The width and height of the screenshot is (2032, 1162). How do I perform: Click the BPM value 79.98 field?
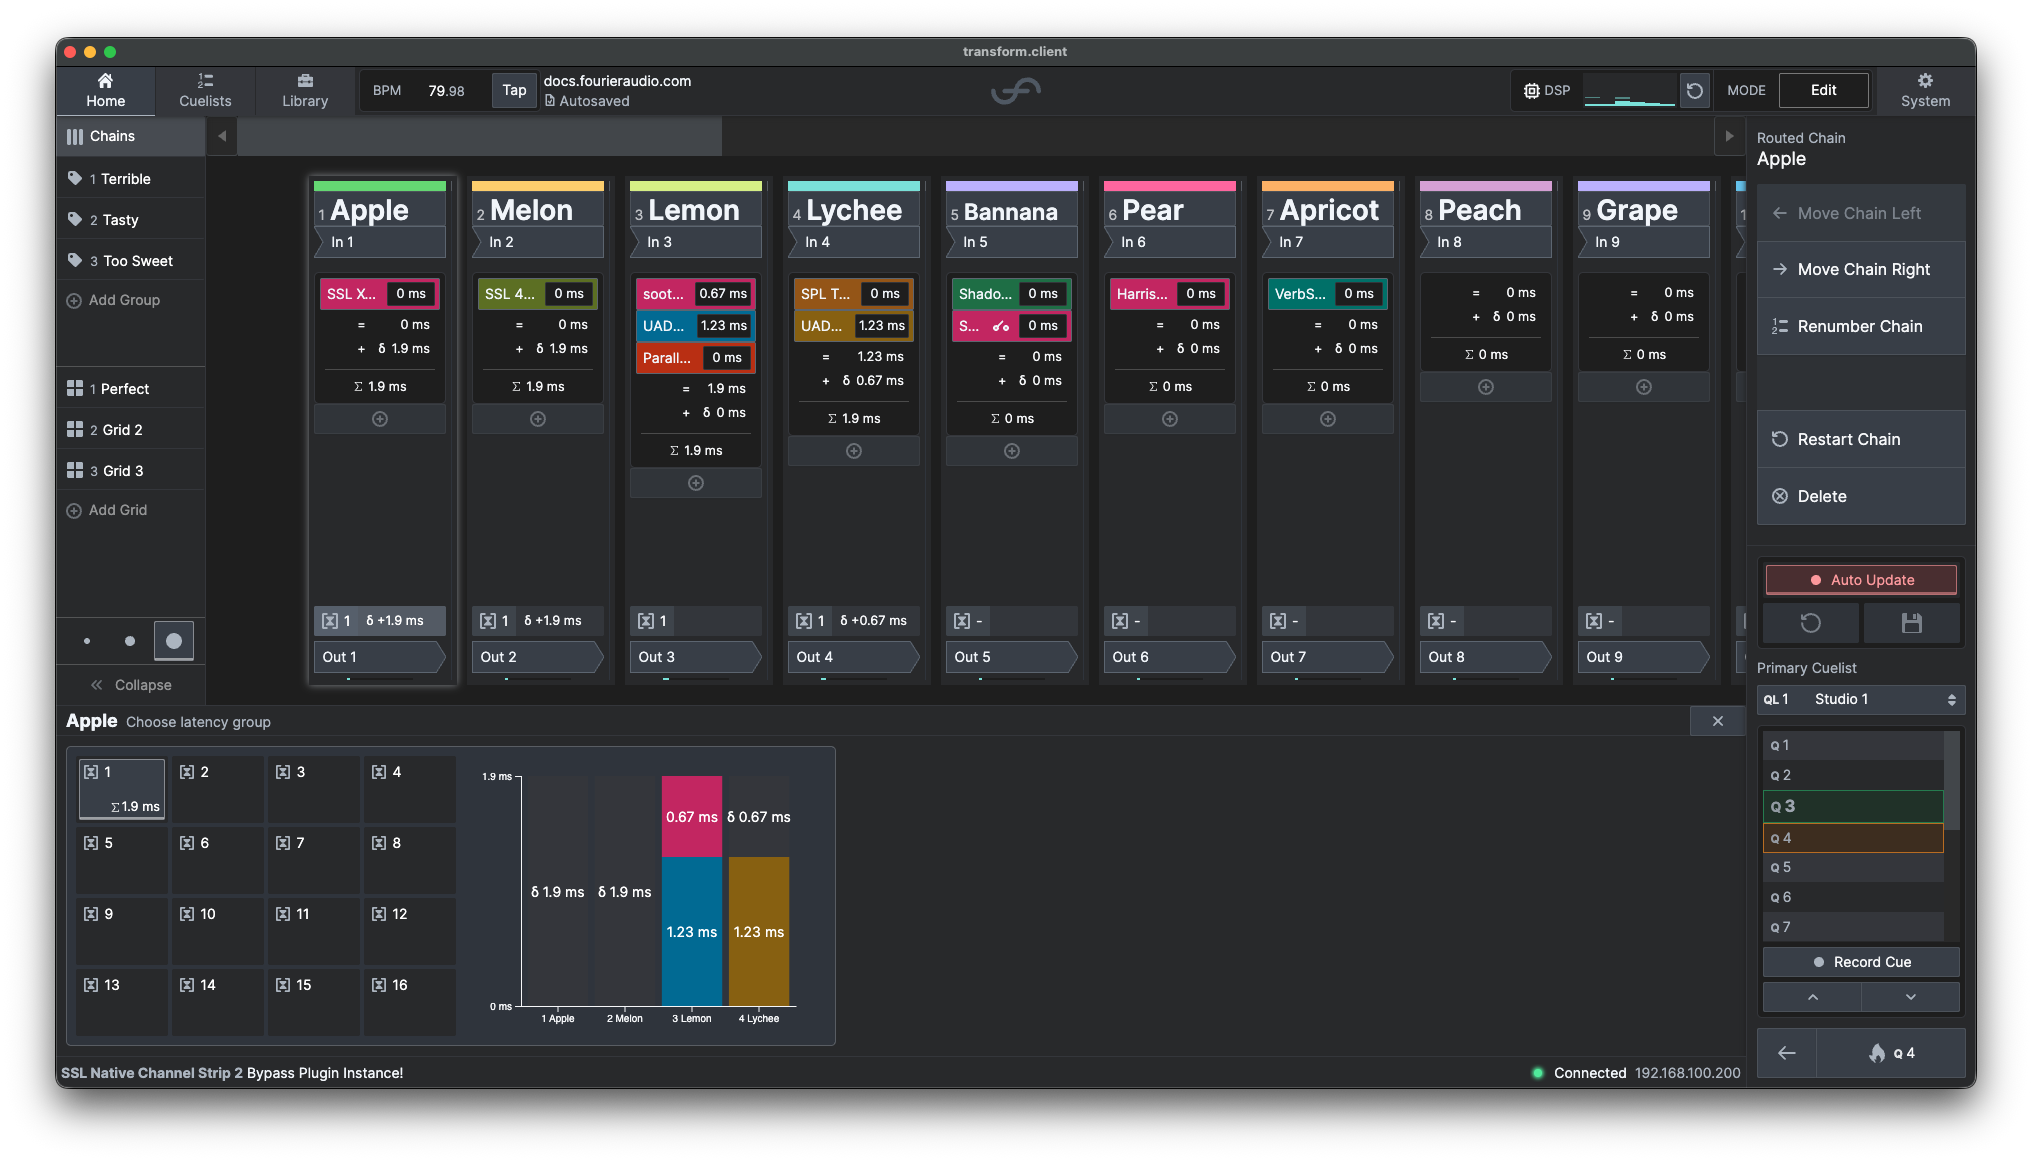click(x=446, y=91)
